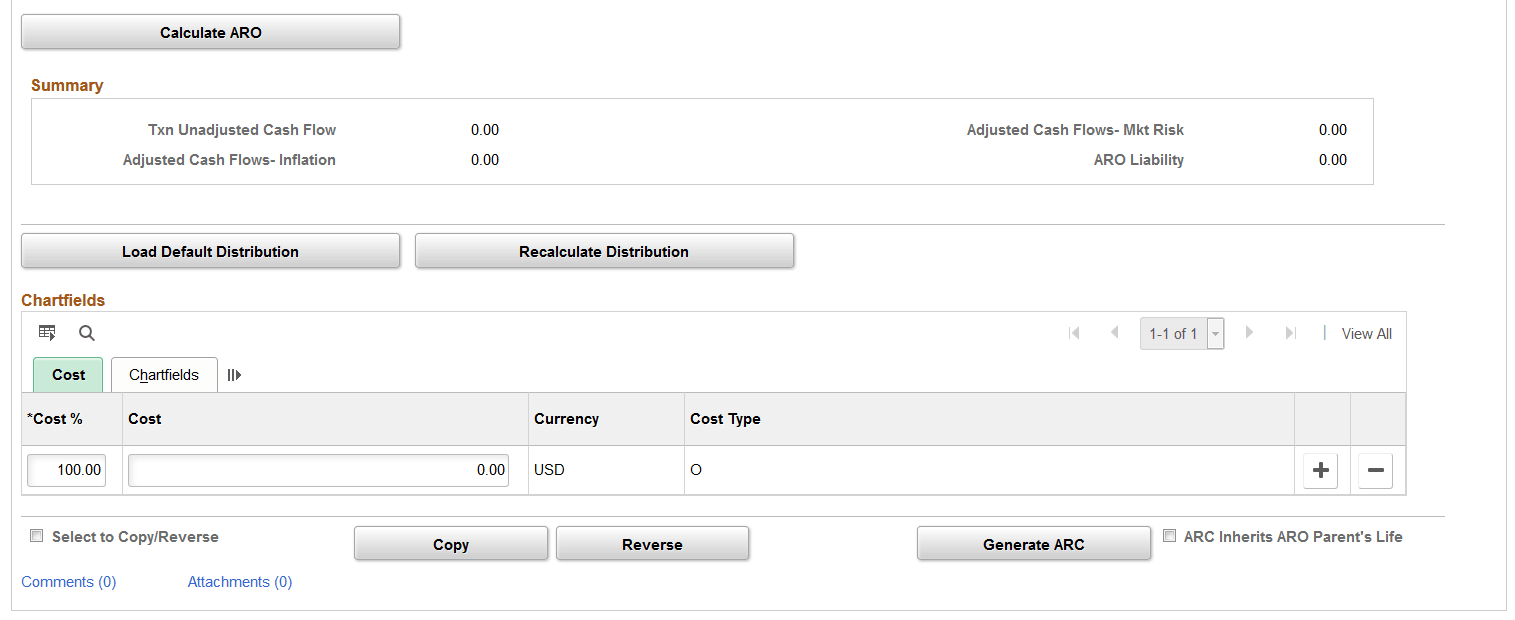Focus the Cost % input field
Viewport: 1515px width, 620px height.
[x=67, y=470]
